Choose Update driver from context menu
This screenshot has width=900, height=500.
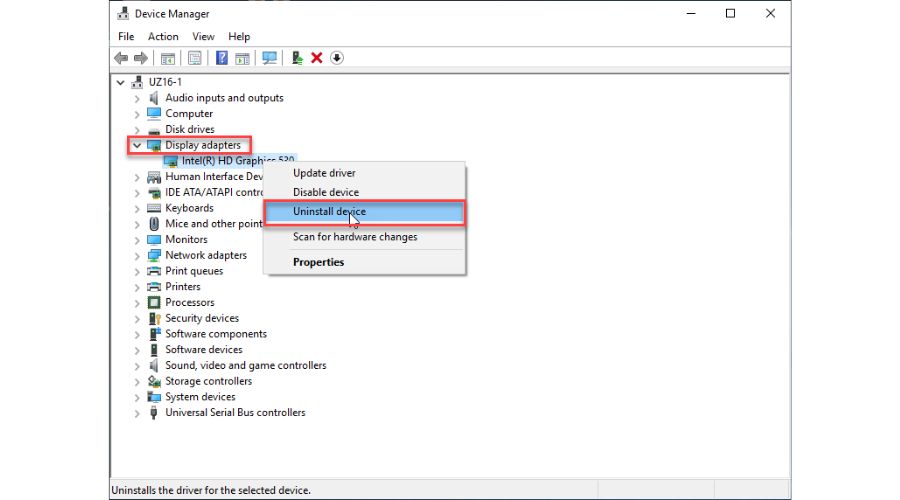[364, 173]
